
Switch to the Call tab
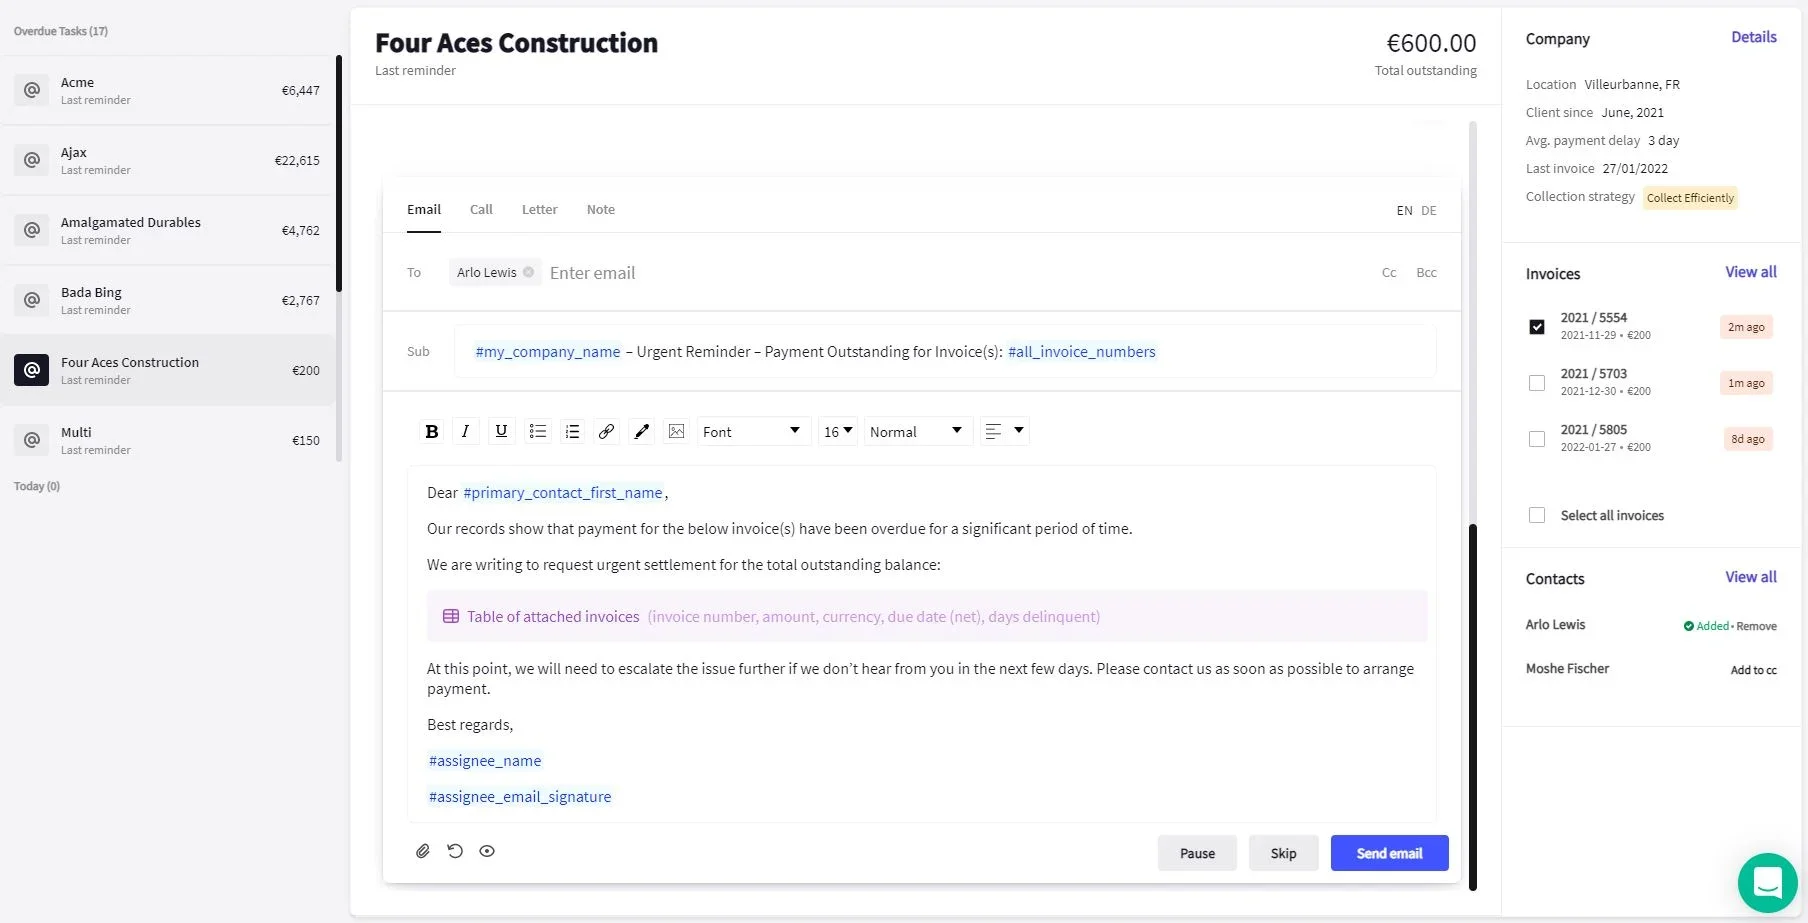pos(481,209)
